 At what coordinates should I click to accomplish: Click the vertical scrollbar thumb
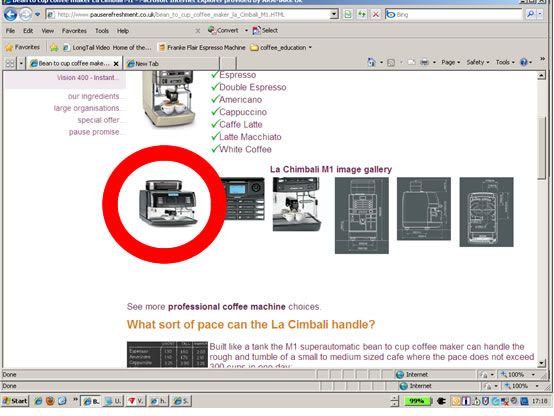(x=541, y=149)
